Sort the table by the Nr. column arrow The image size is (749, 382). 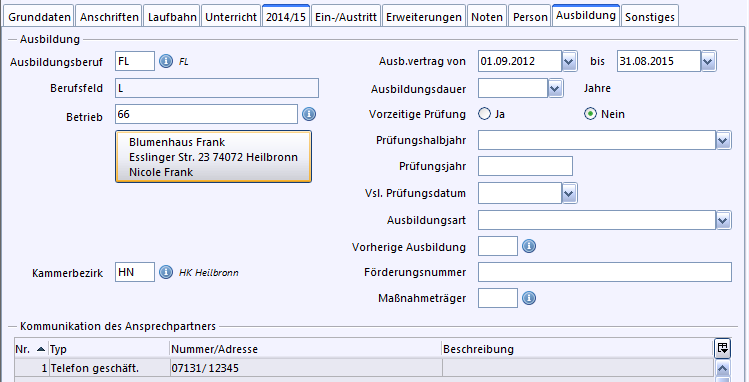point(41,350)
